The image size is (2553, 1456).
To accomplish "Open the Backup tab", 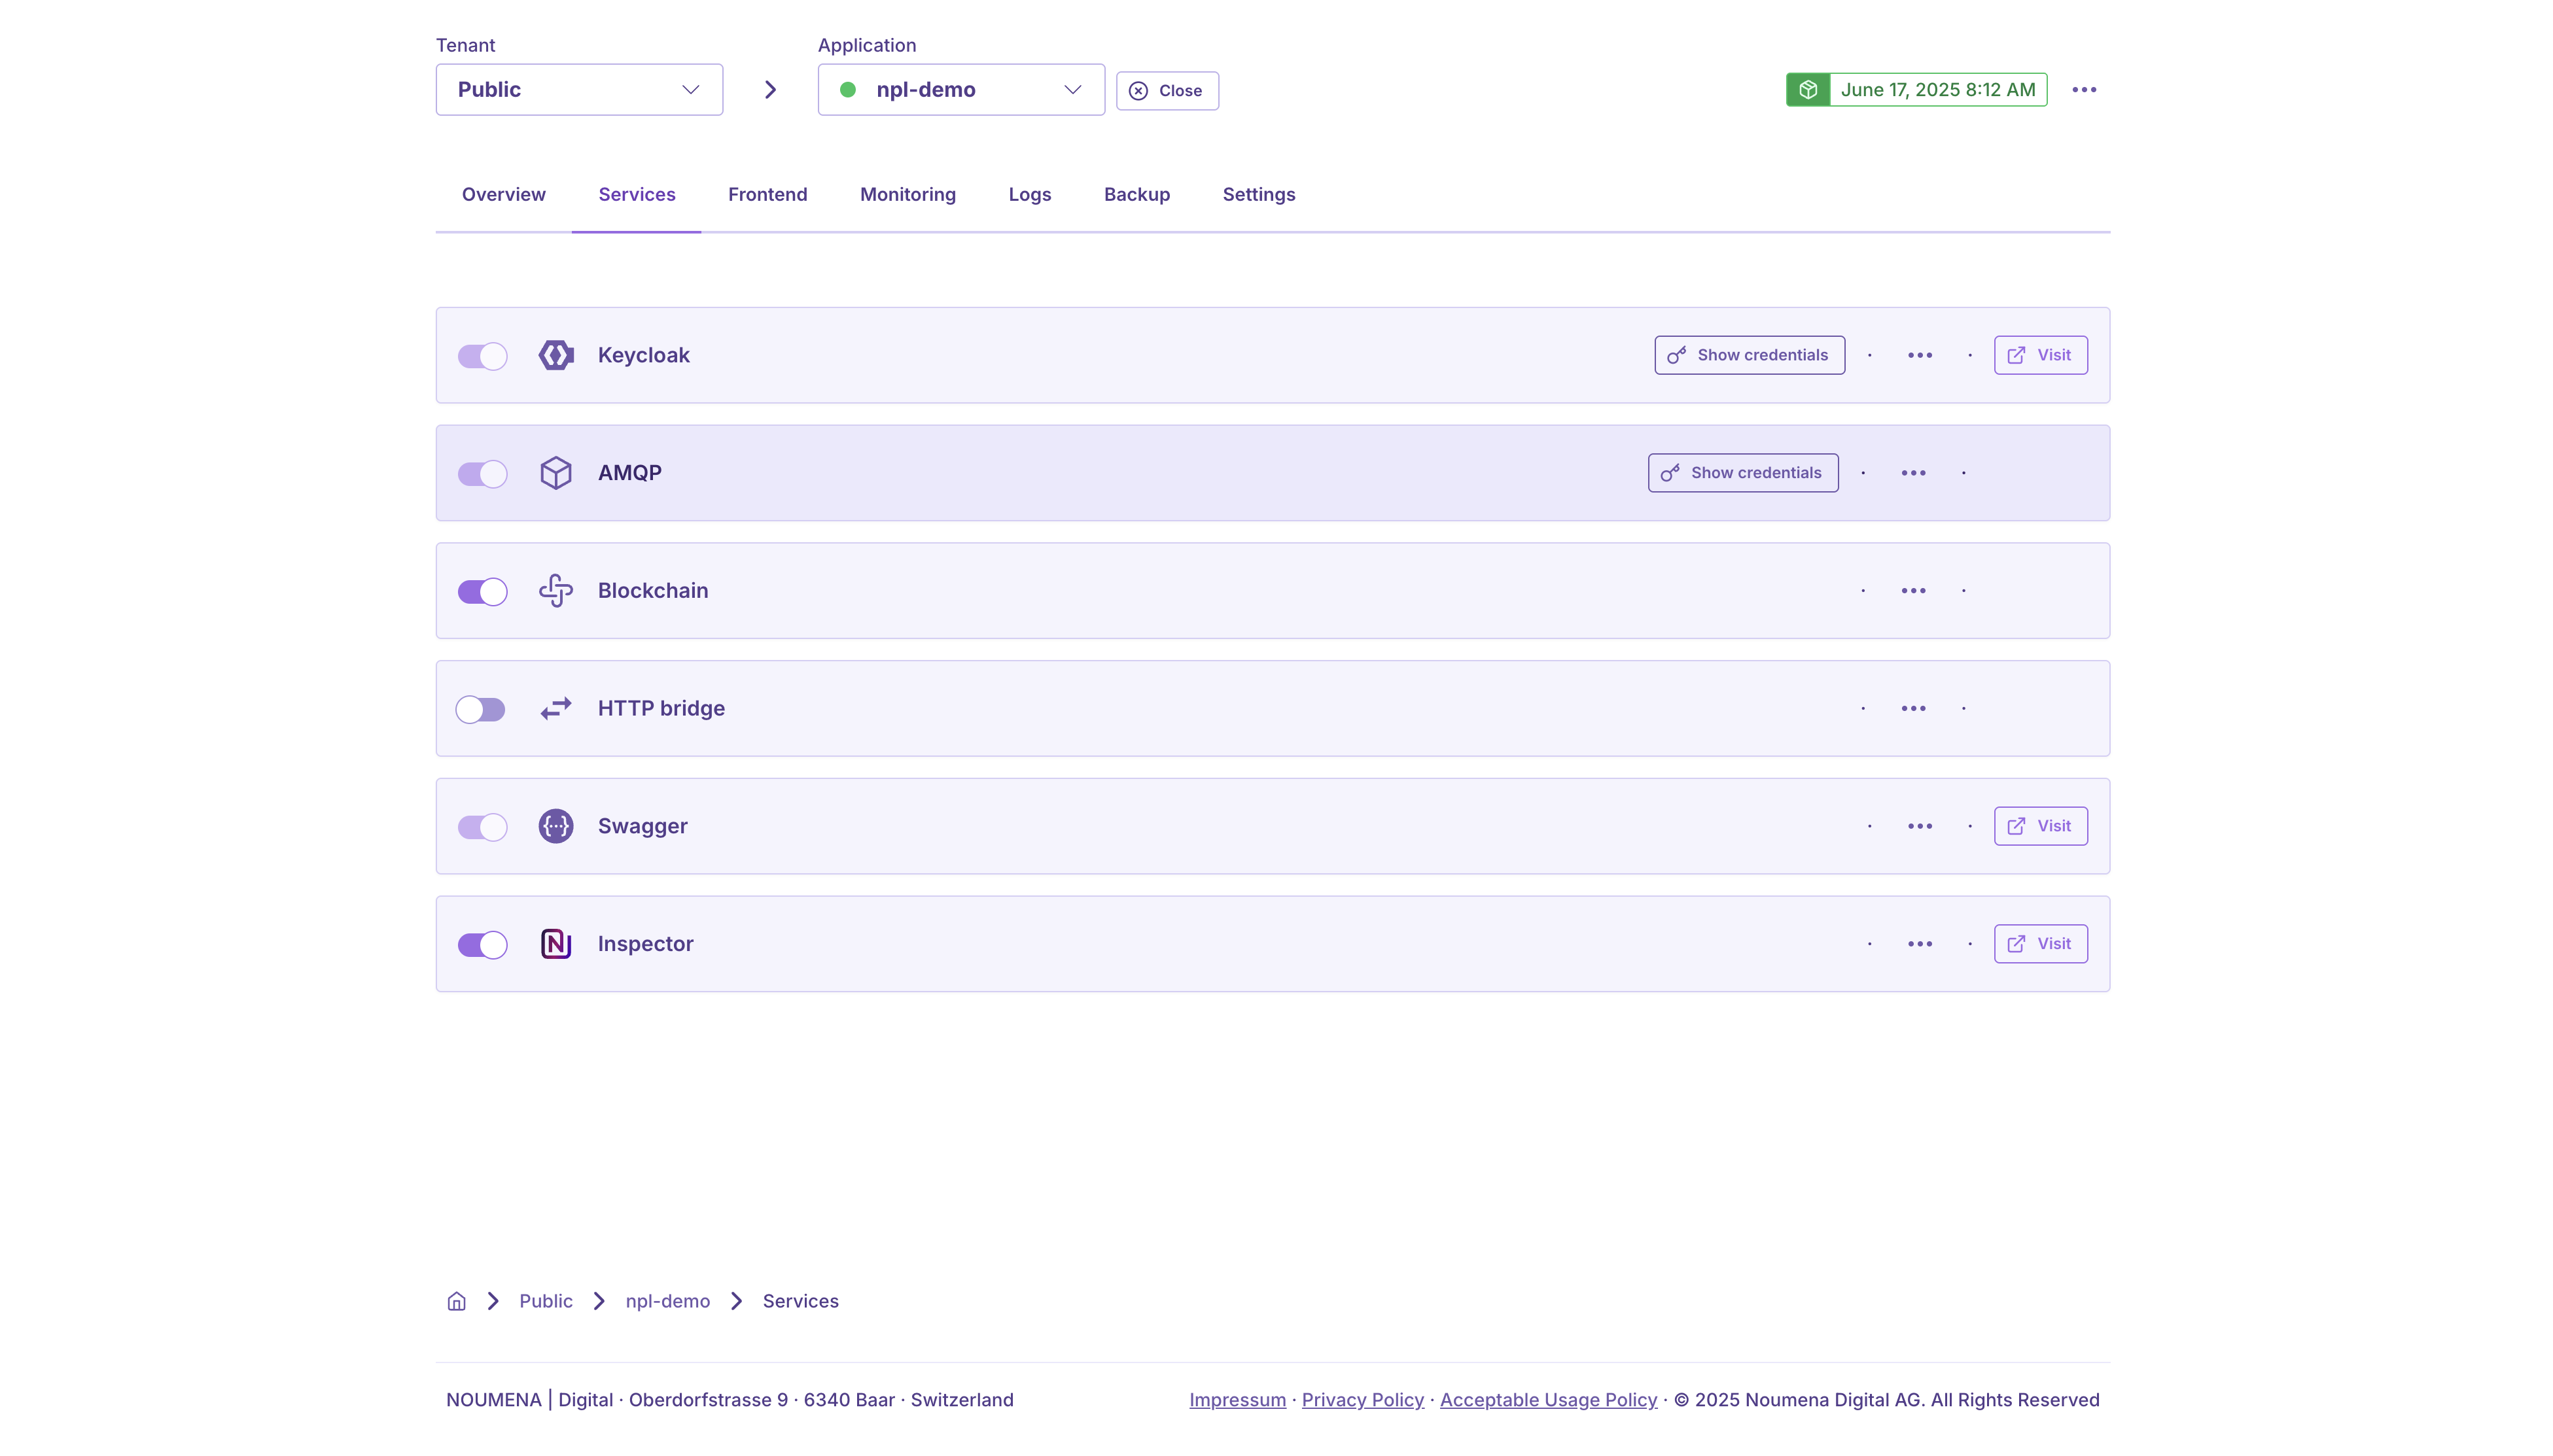I will [x=1136, y=195].
